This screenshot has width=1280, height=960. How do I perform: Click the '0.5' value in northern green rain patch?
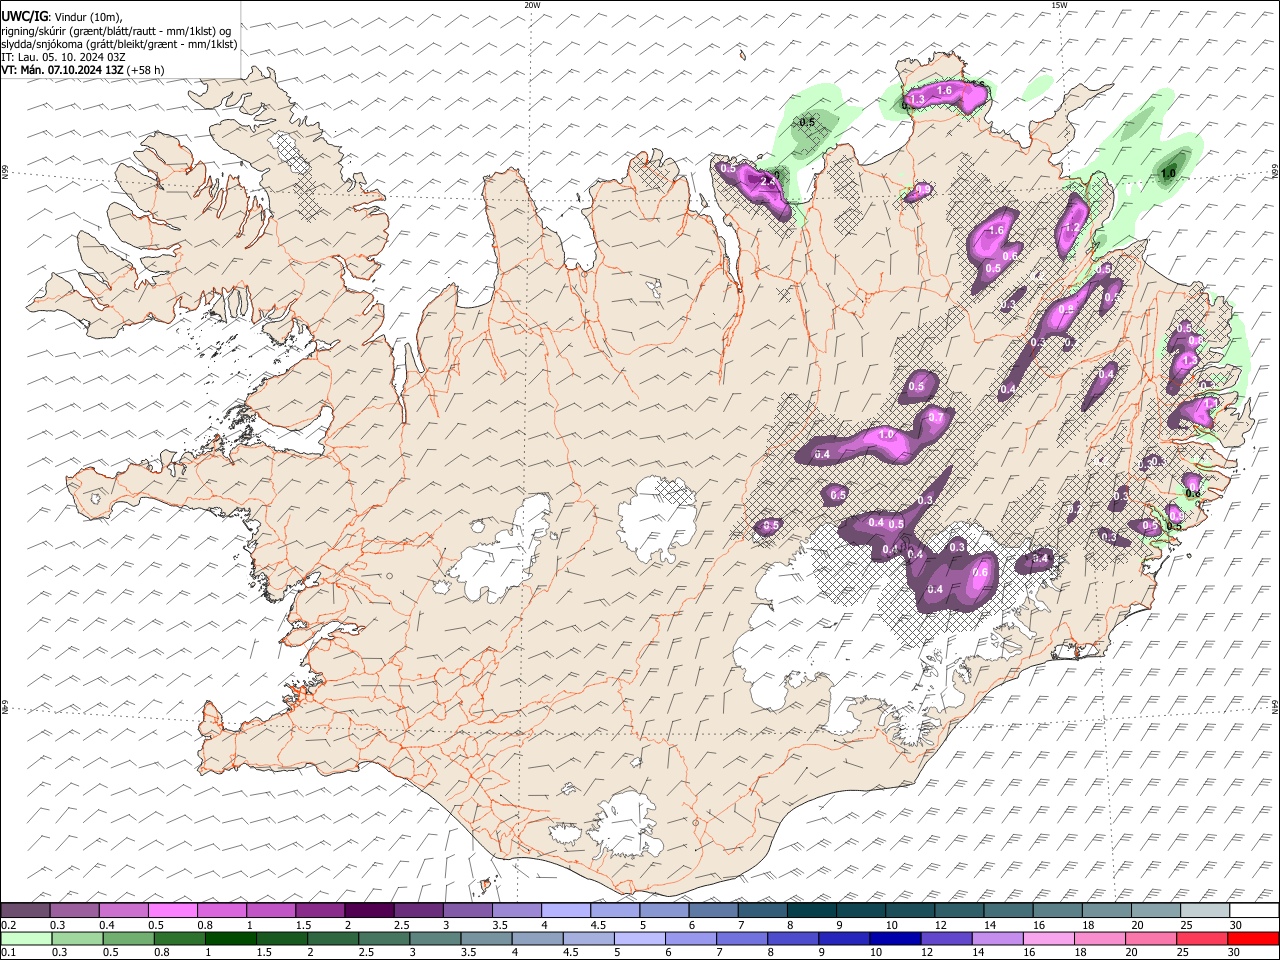(807, 122)
